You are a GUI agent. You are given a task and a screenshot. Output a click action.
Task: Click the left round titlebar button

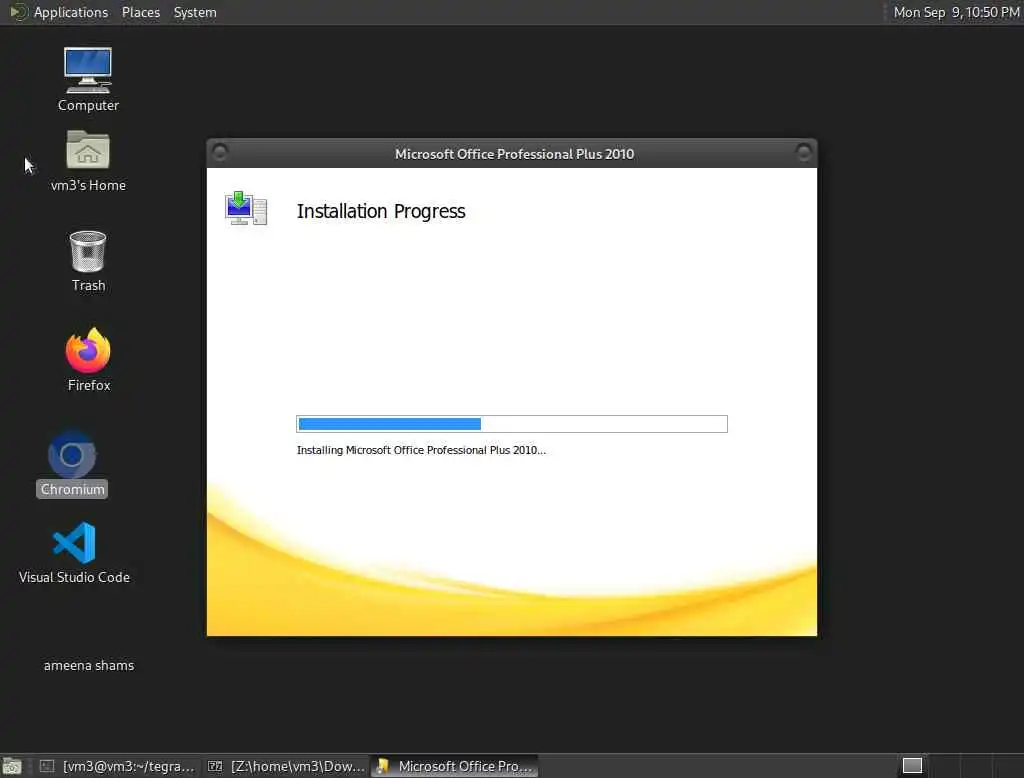click(220, 152)
